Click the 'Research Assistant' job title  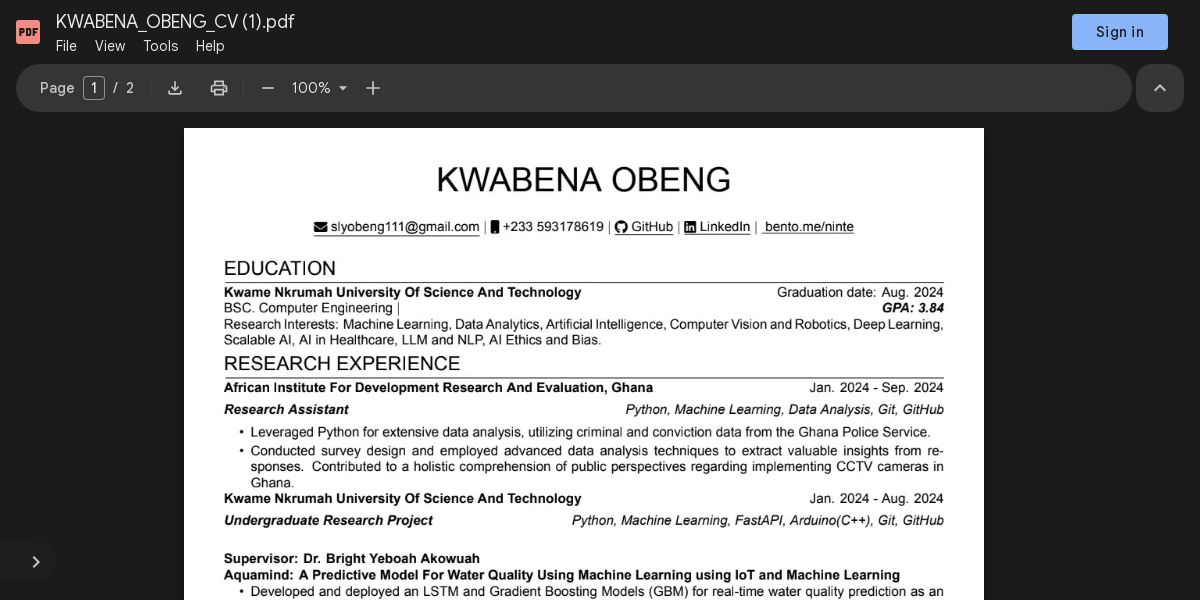click(x=286, y=409)
